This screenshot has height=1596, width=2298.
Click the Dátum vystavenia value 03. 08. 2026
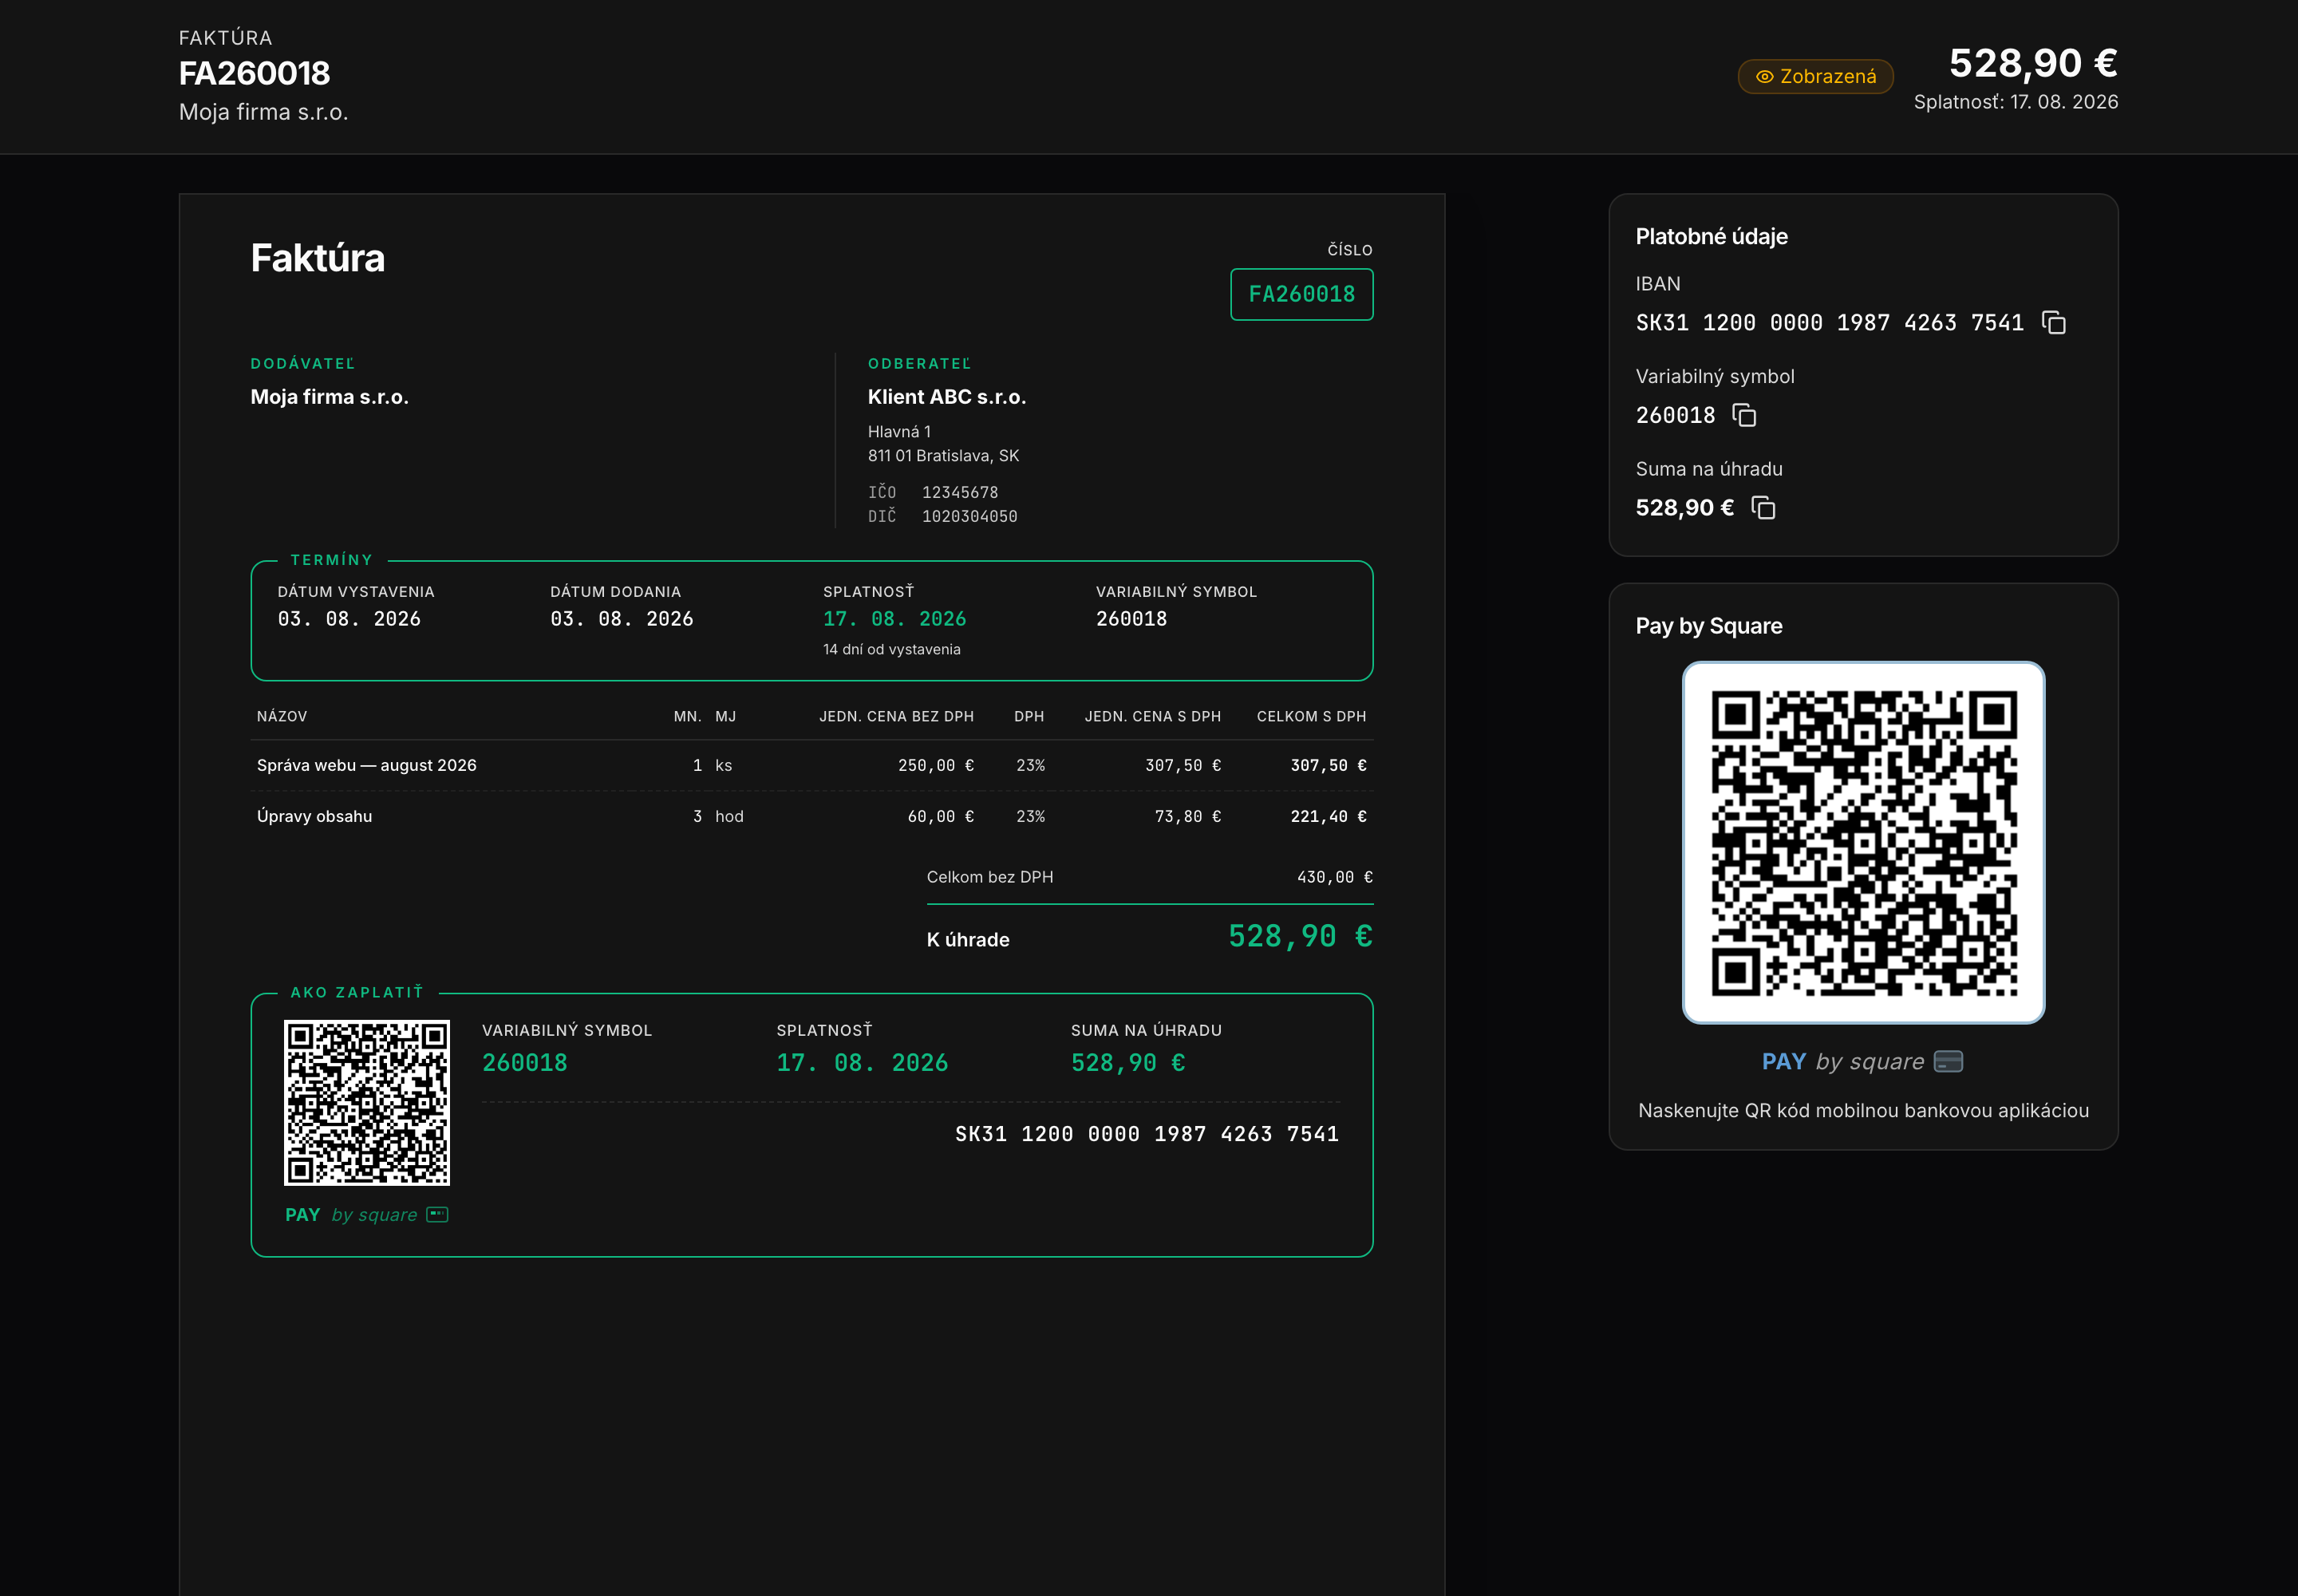[x=349, y=619]
